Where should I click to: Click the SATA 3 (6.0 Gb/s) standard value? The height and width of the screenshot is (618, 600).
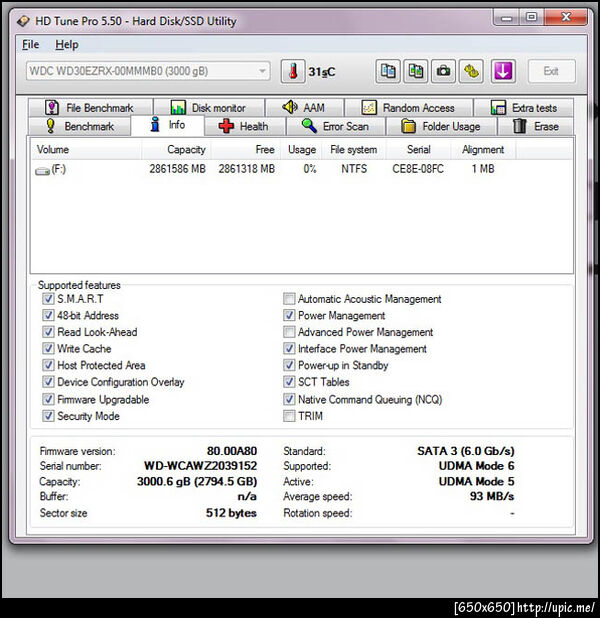click(x=466, y=451)
